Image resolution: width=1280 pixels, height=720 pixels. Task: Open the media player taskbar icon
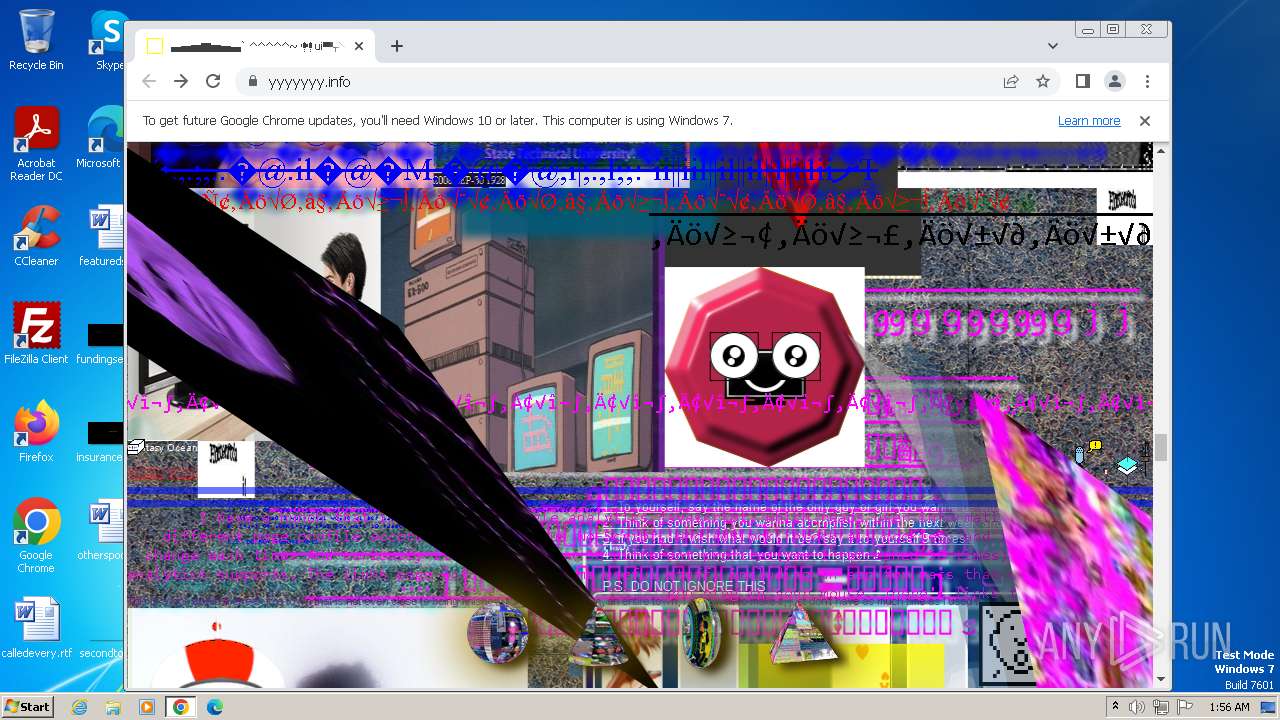[x=147, y=707]
